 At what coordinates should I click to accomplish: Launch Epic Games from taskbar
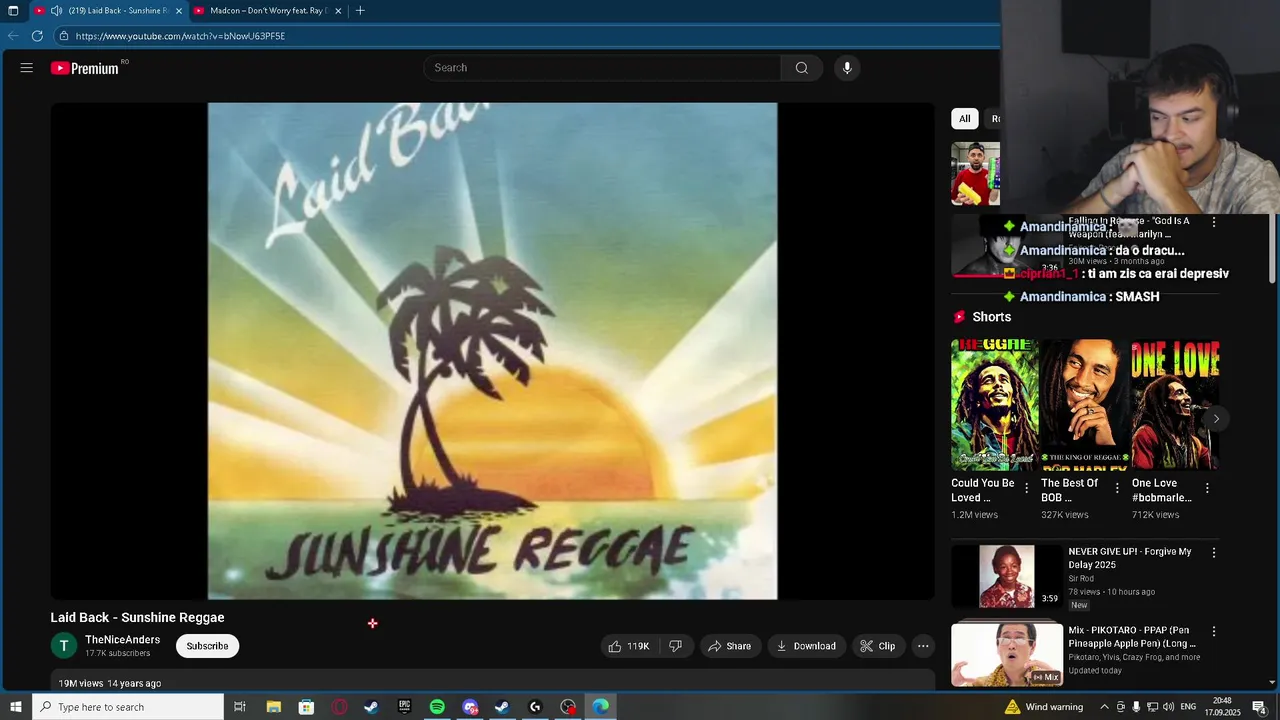[x=404, y=707]
